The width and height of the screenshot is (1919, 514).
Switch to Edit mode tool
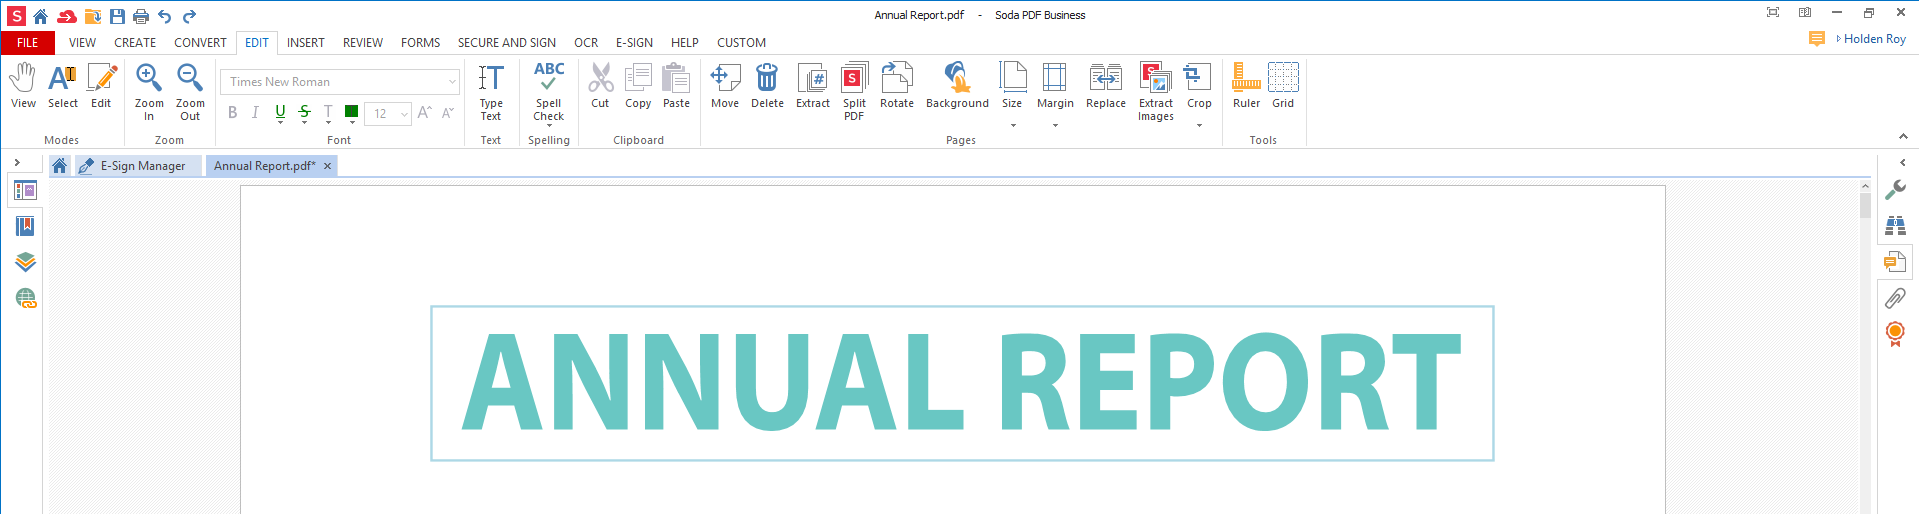(101, 86)
